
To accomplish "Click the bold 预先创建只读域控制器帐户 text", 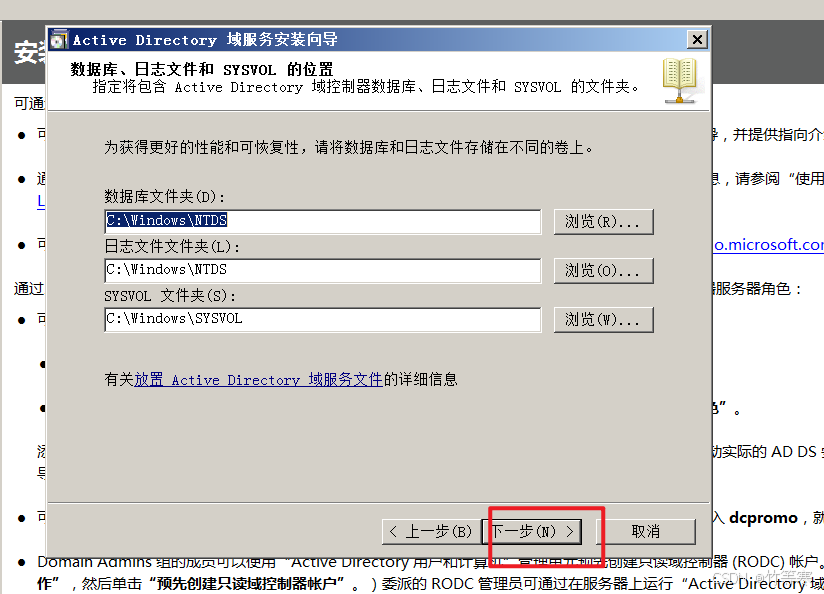I will point(247,583).
